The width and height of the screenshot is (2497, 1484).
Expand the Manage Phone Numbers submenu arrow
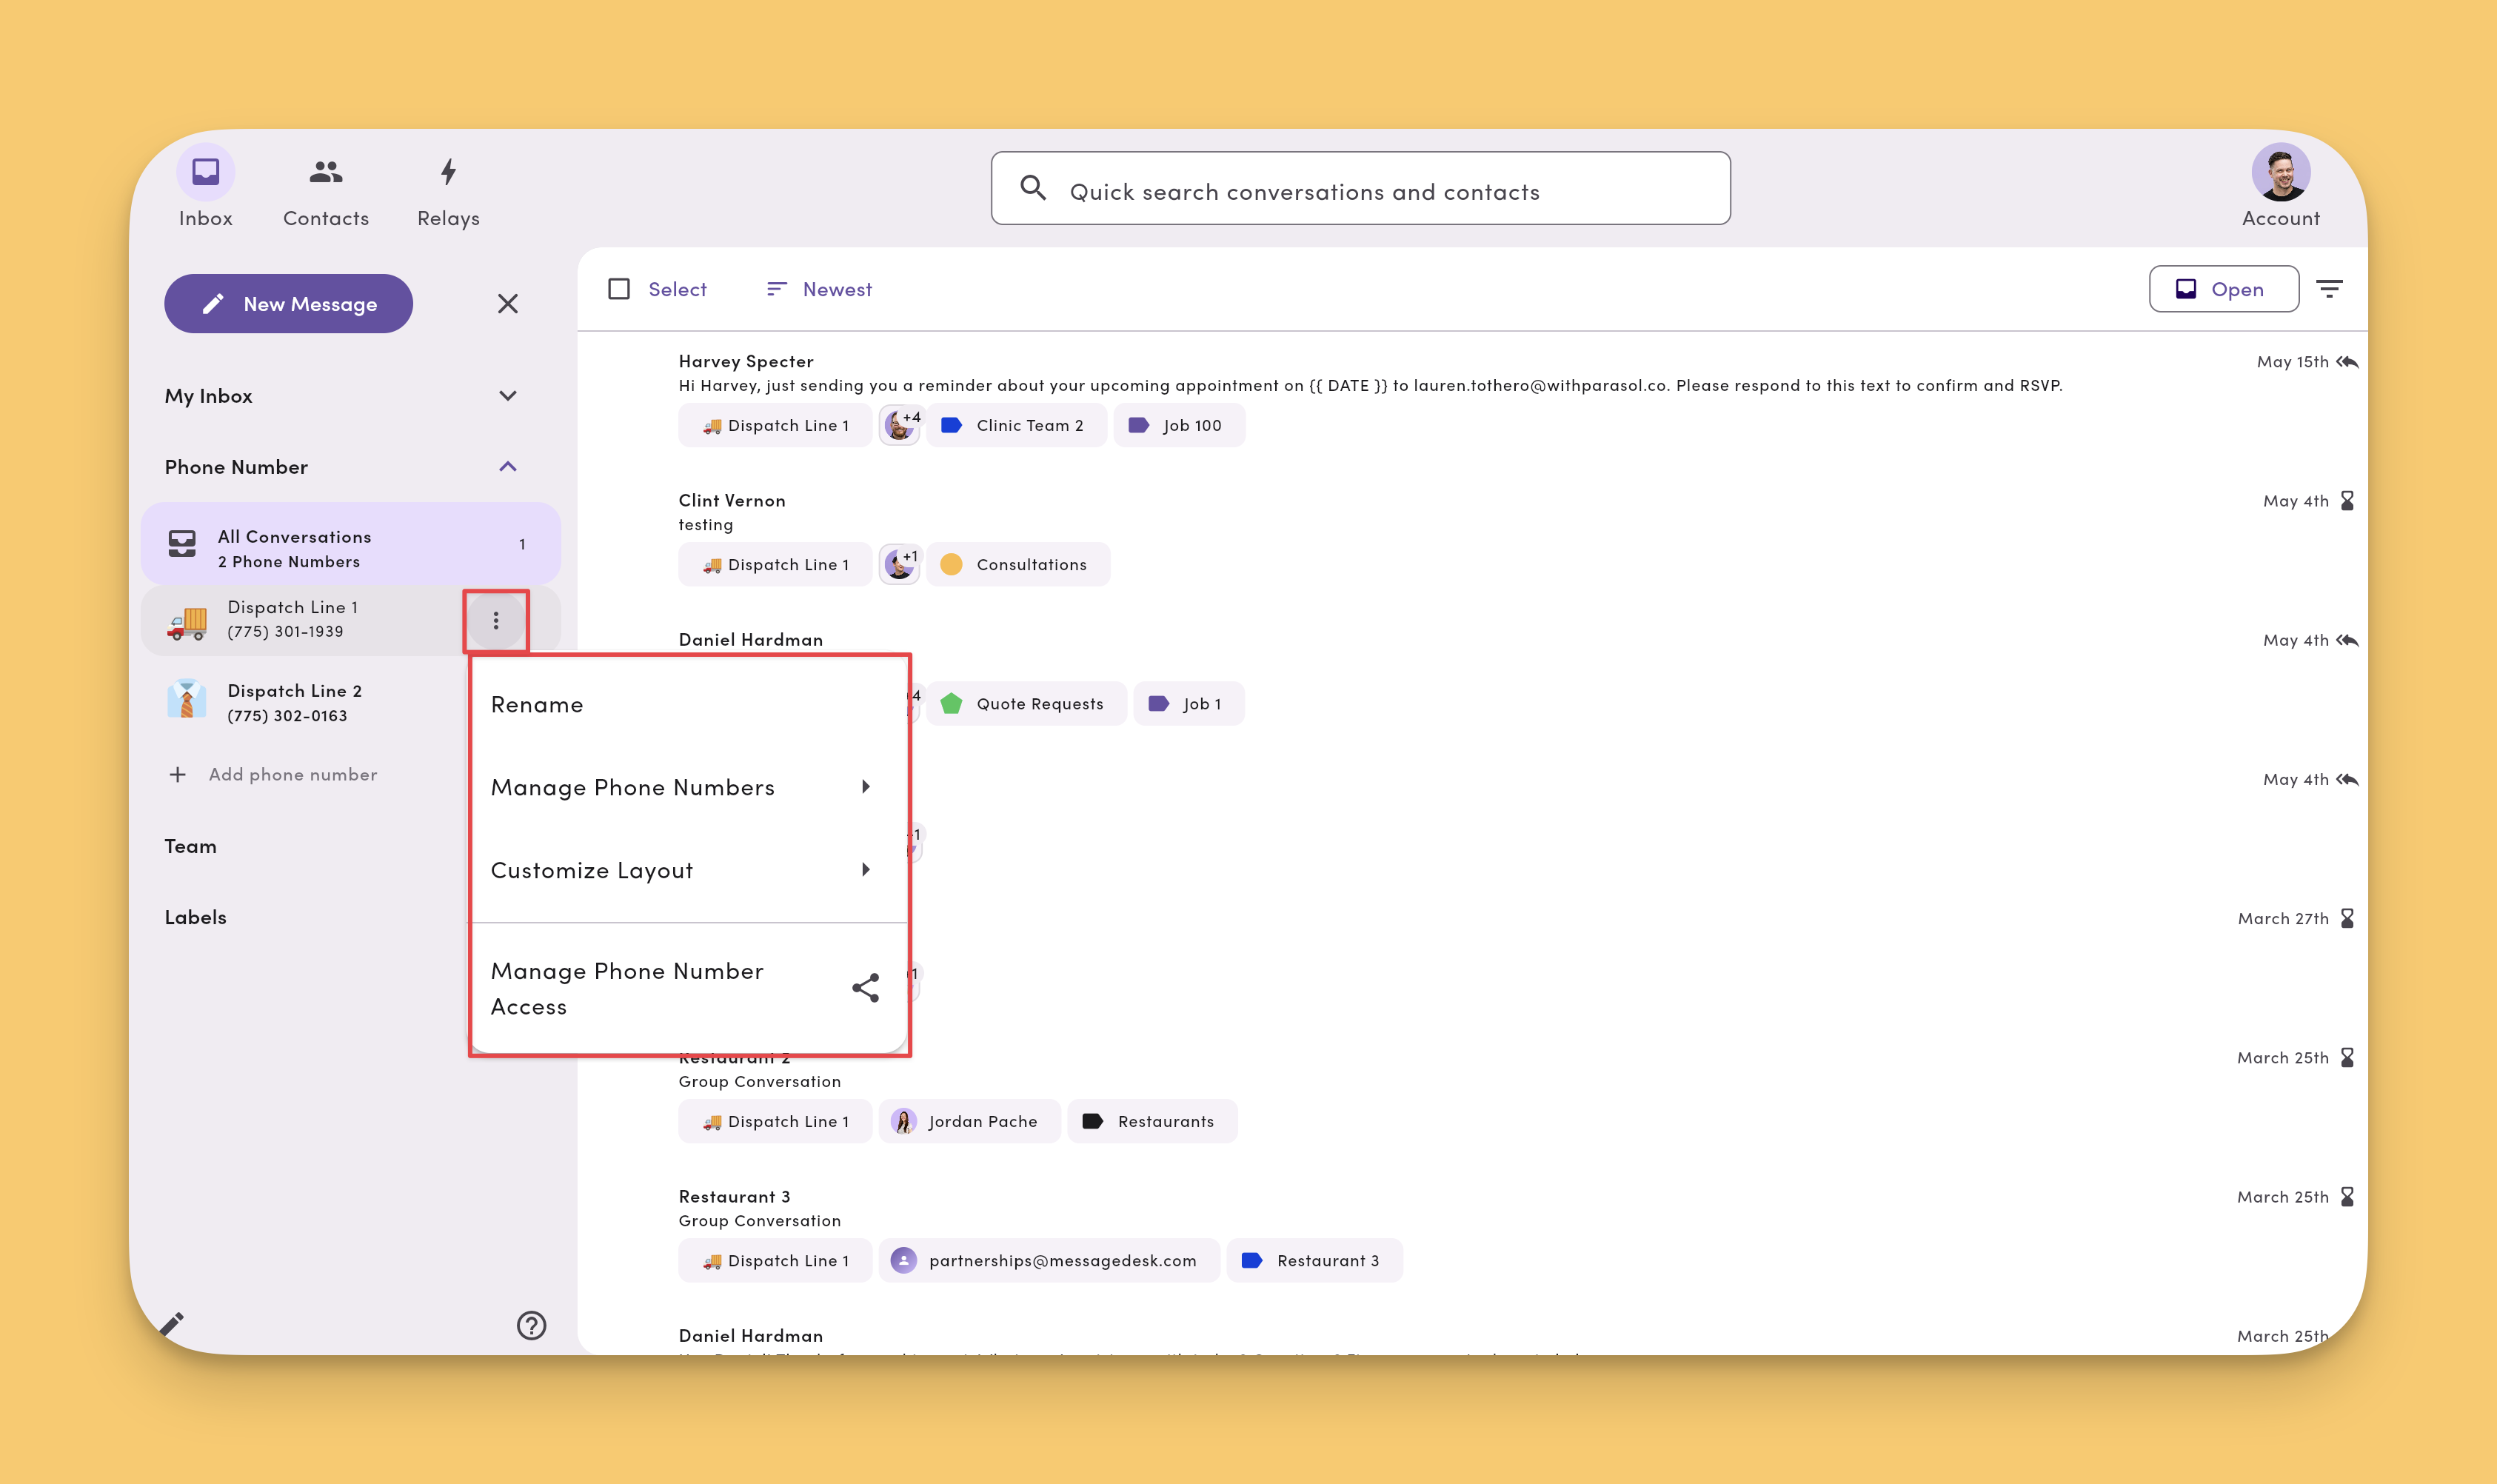(865, 787)
